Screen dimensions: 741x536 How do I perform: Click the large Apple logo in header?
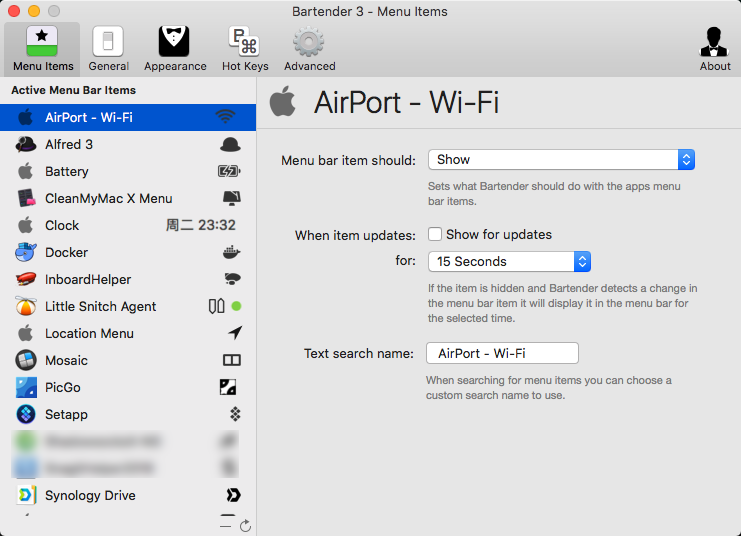tap(283, 101)
